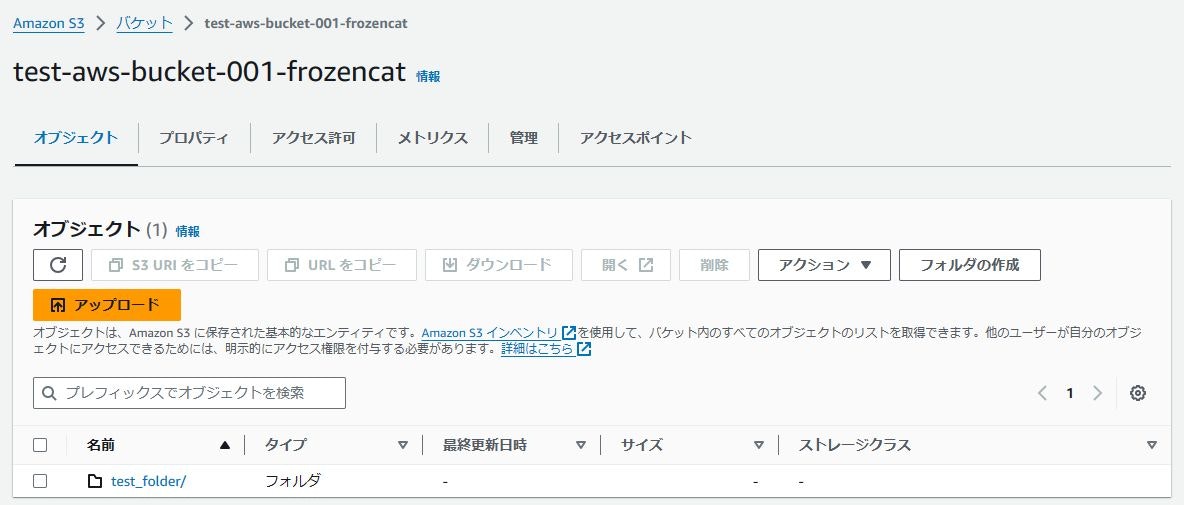The width and height of the screenshot is (1184, 505).
Task: Switch to the プロパティ tab
Action: tap(193, 138)
